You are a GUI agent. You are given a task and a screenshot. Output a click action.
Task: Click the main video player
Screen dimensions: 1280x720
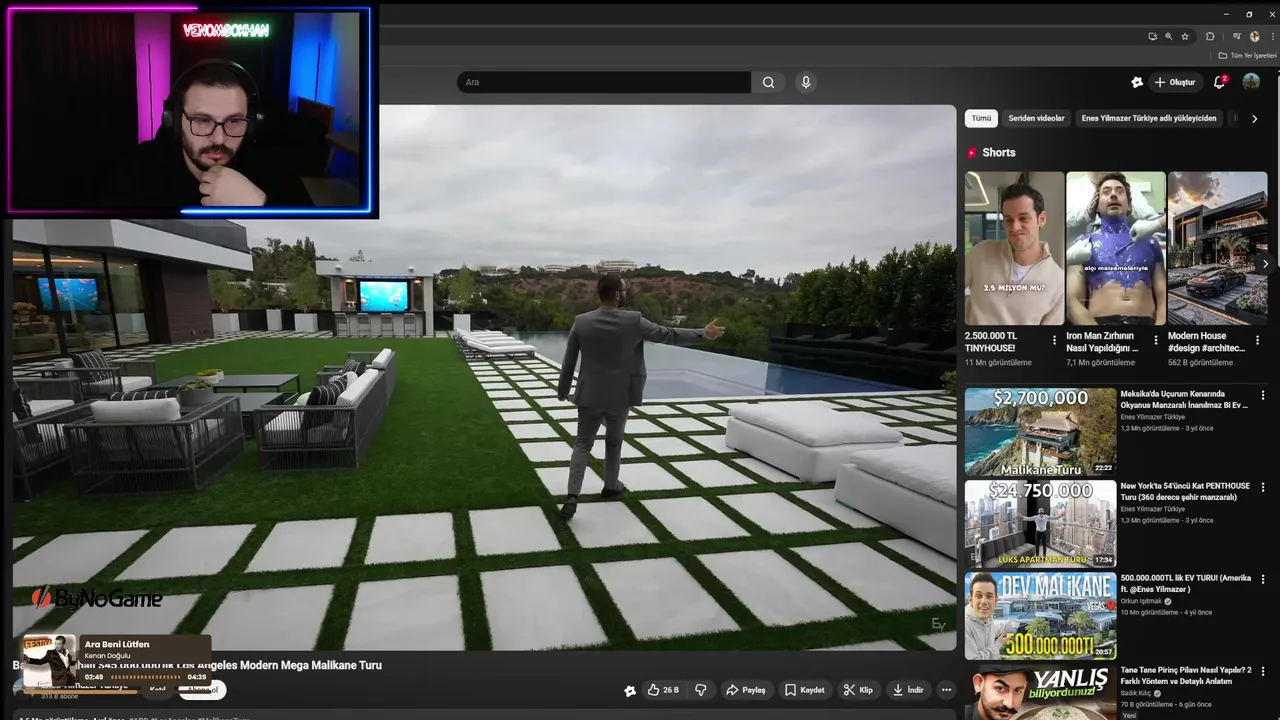(x=484, y=378)
